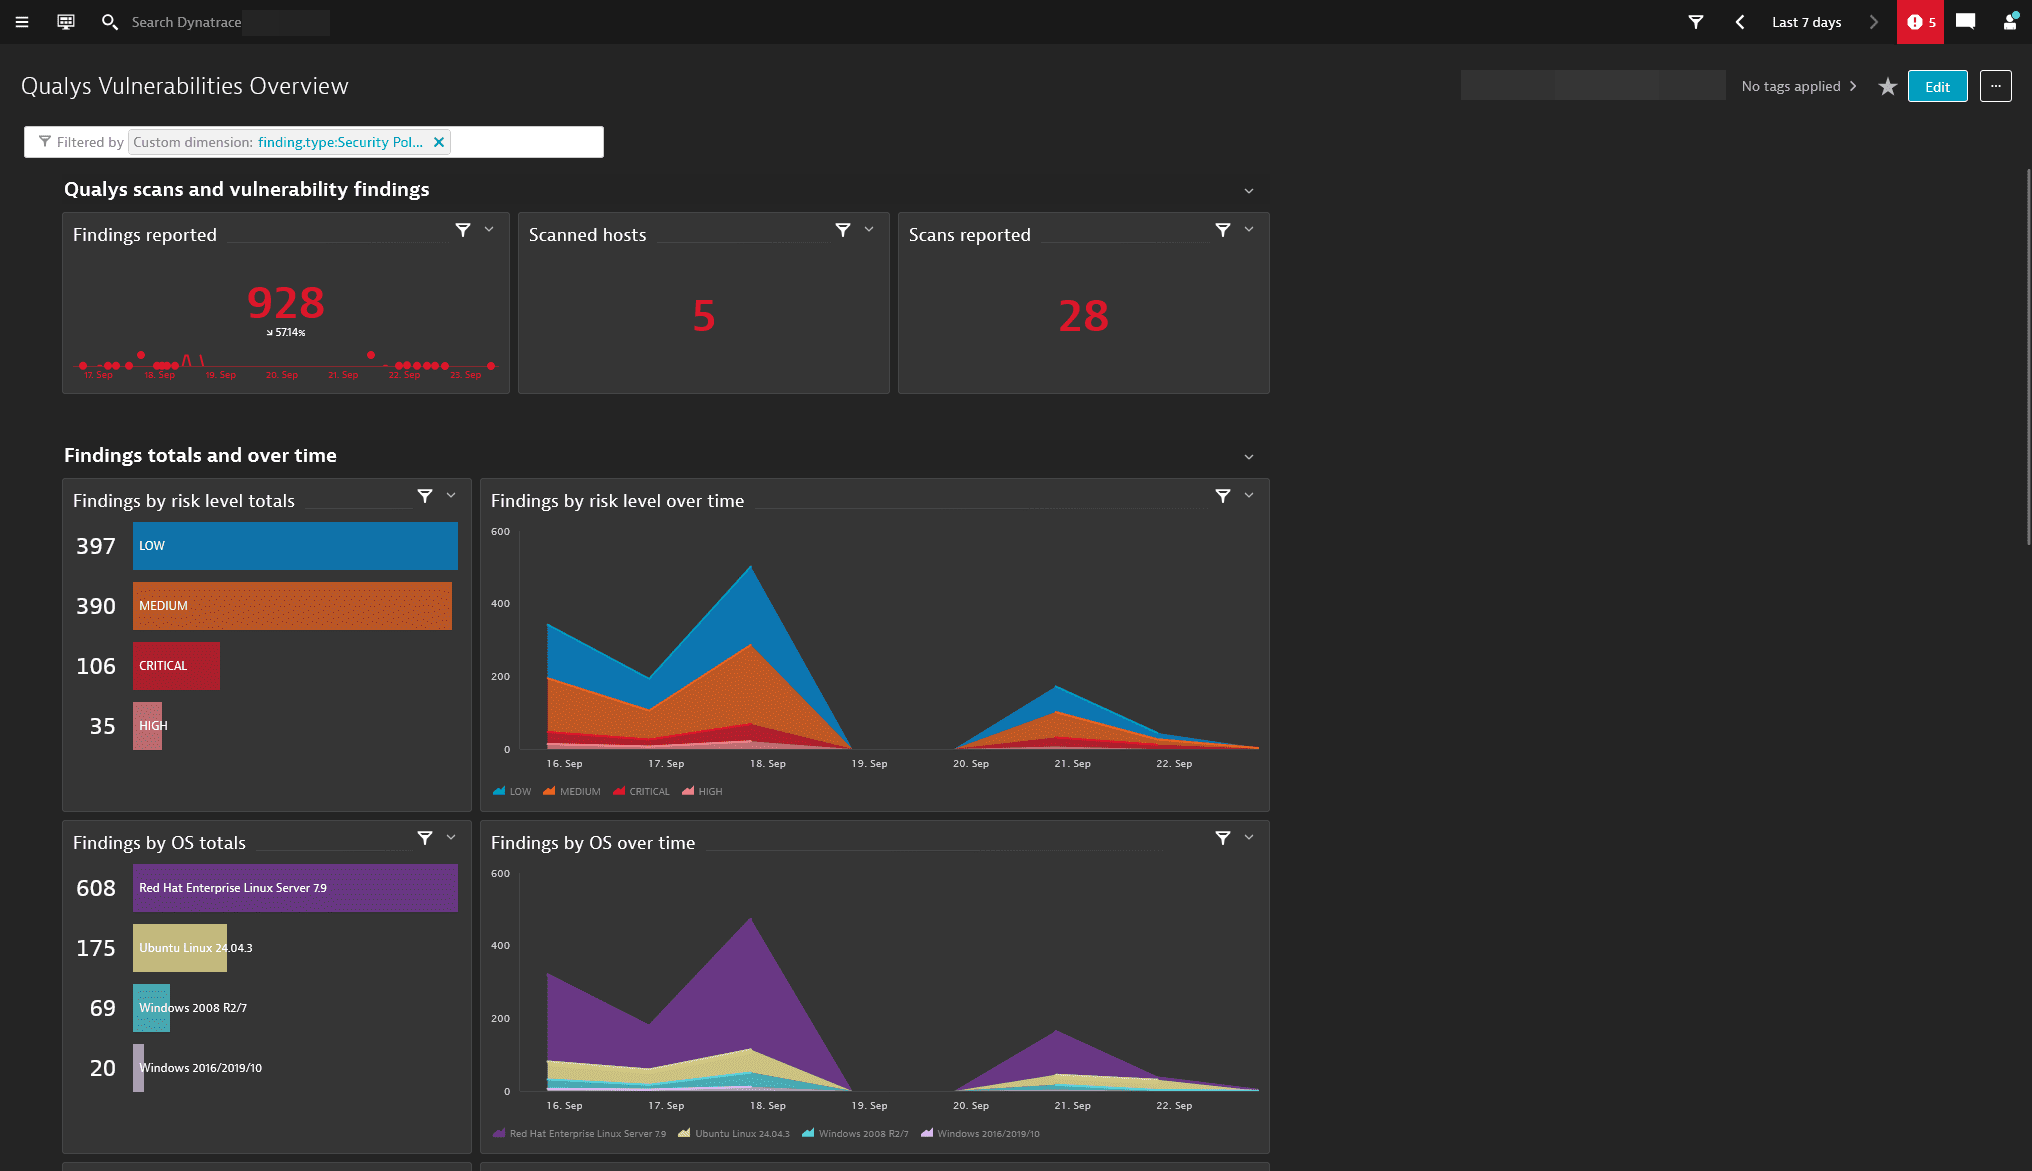Expand Scanned hosts tile menu chevron
This screenshot has height=1171, width=2032.
click(x=869, y=229)
